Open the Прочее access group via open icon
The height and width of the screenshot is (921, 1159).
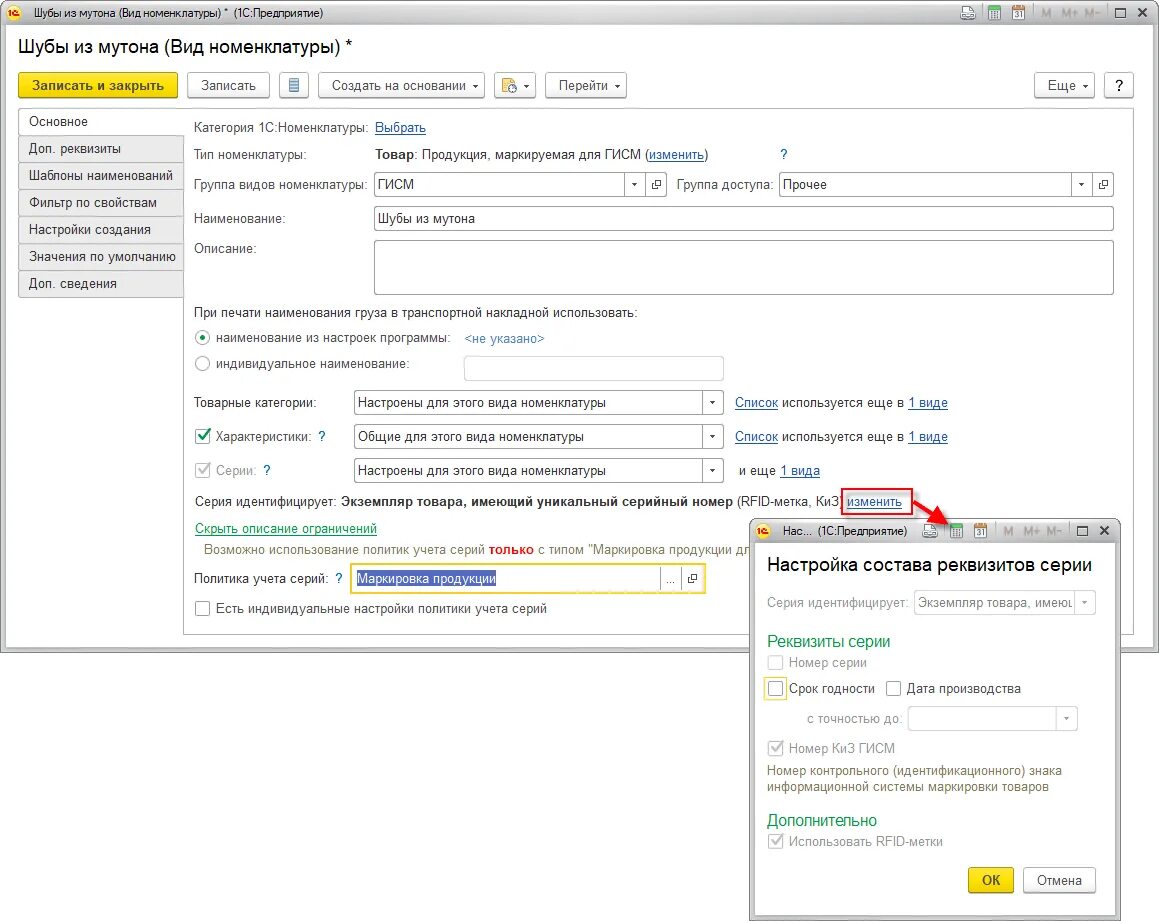1103,185
